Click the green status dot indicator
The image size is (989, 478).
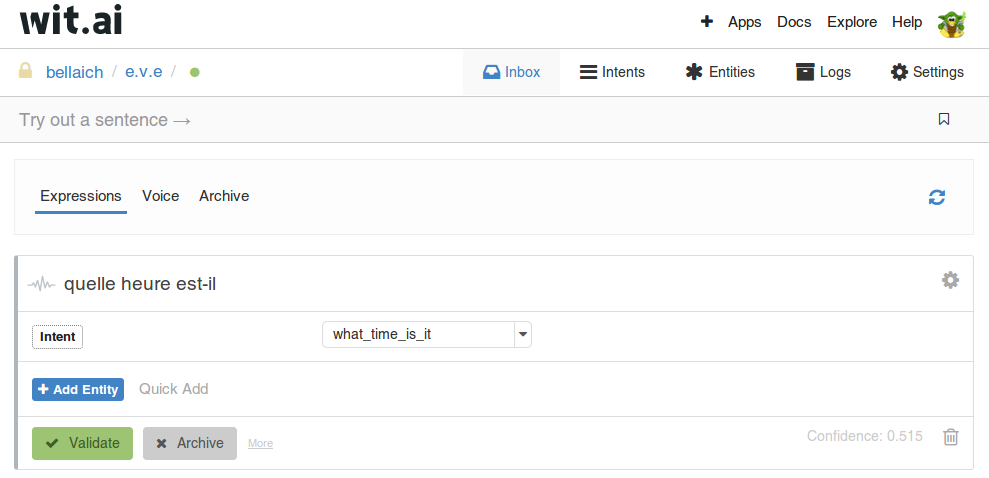pyautogui.click(x=195, y=73)
